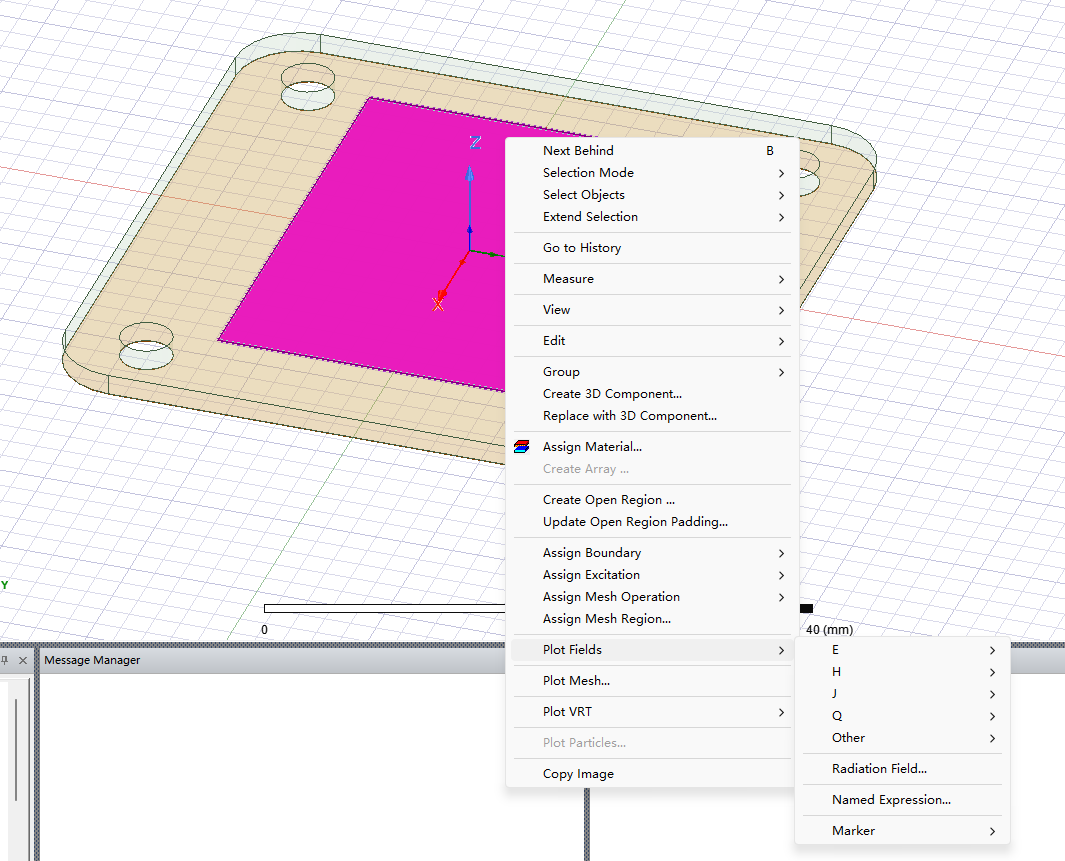The image size is (1065, 861).
Task: Select Named Expression... entry
Action: 891,800
